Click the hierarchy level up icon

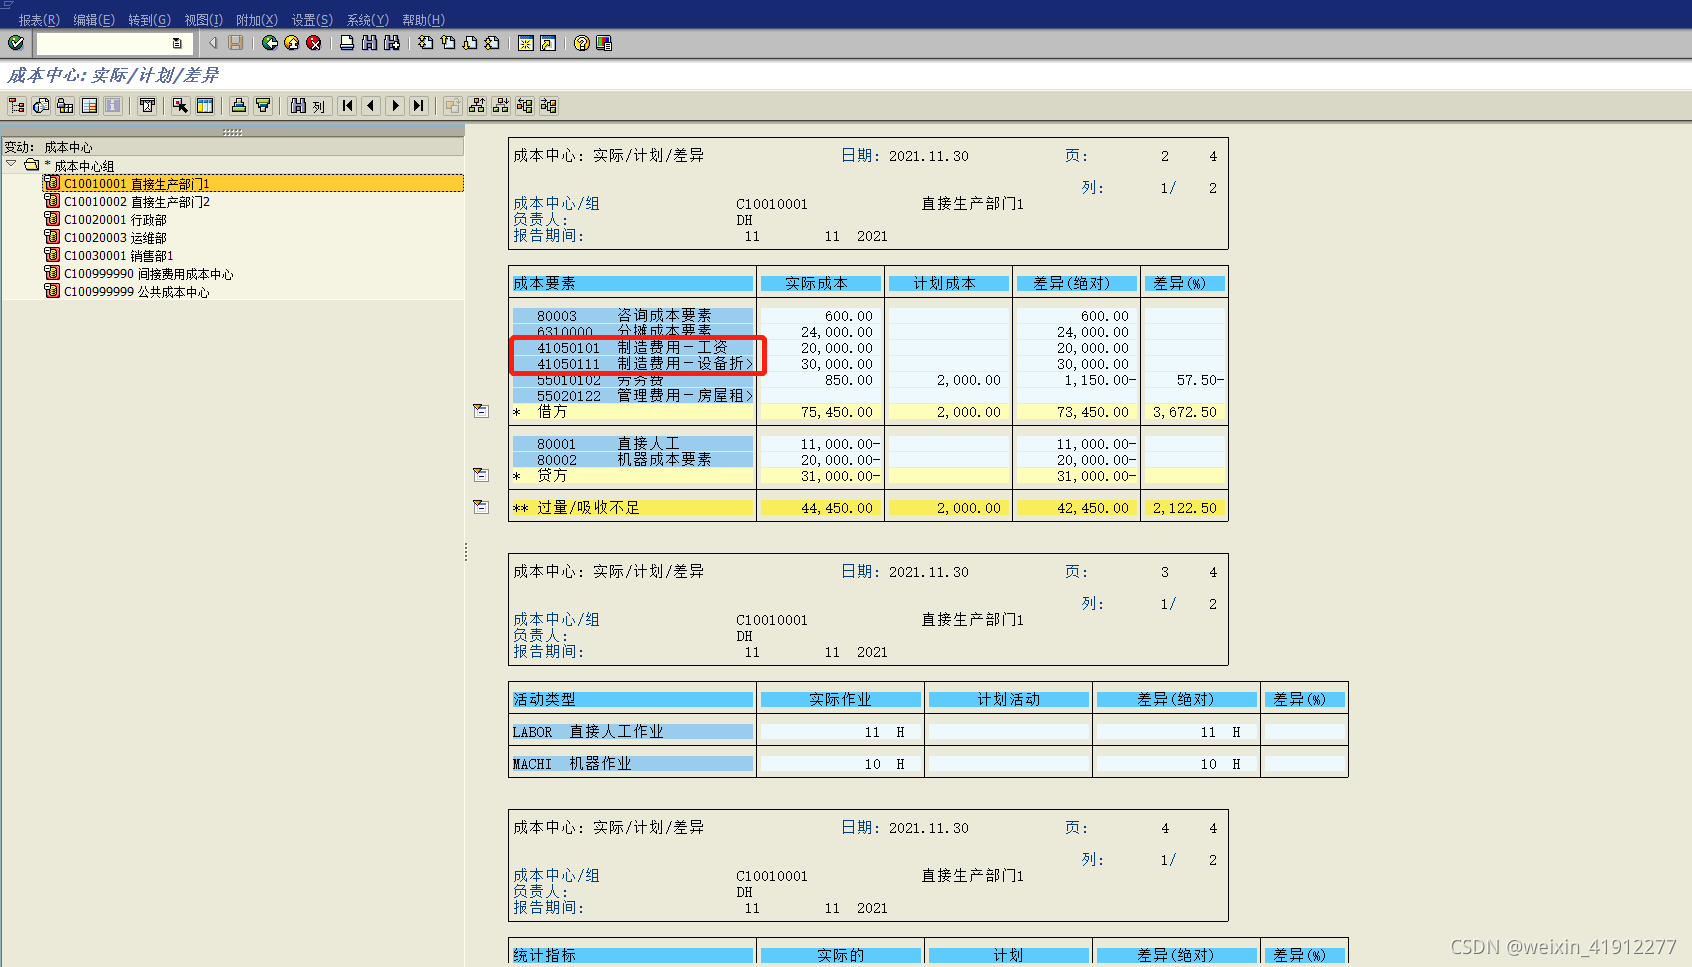click(x=477, y=106)
